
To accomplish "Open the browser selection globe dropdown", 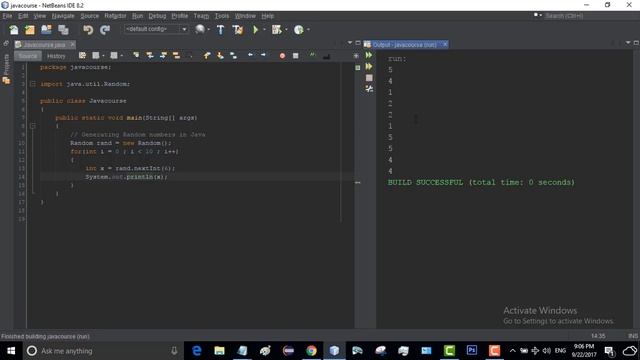I will 209,30.
